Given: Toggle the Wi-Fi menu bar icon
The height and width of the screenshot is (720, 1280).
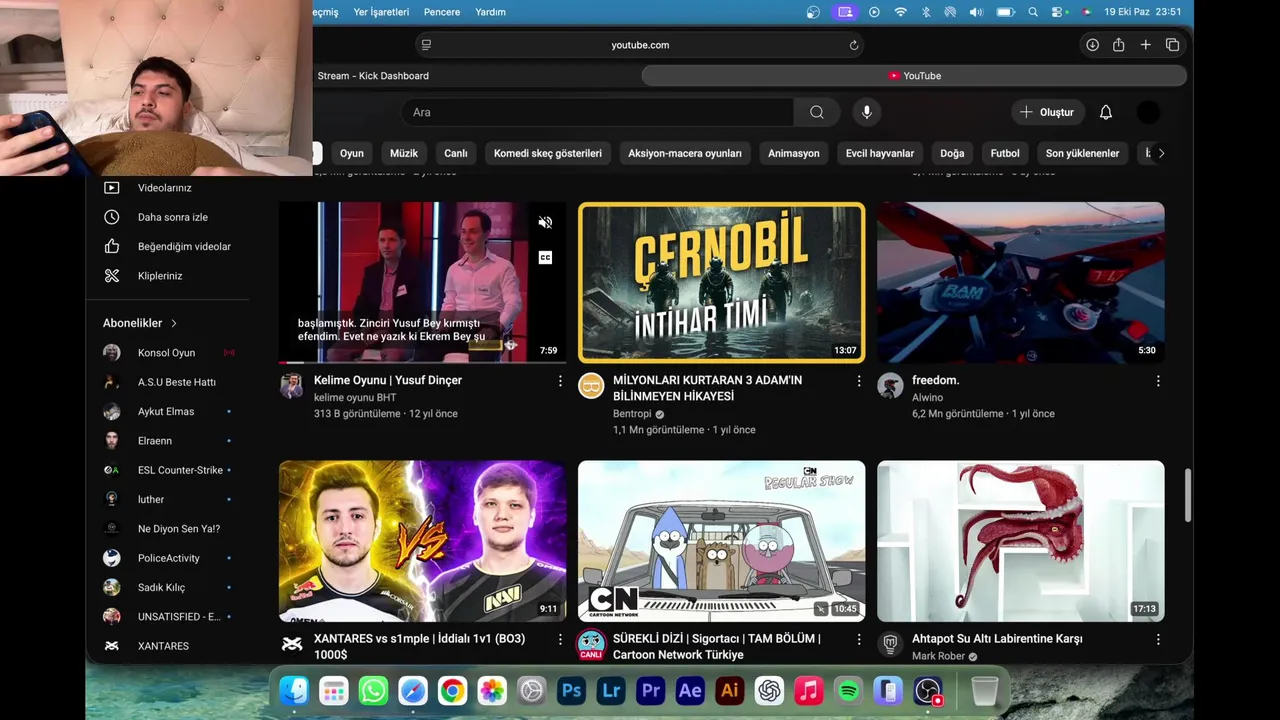Looking at the screenshot, I should point(901,12).
